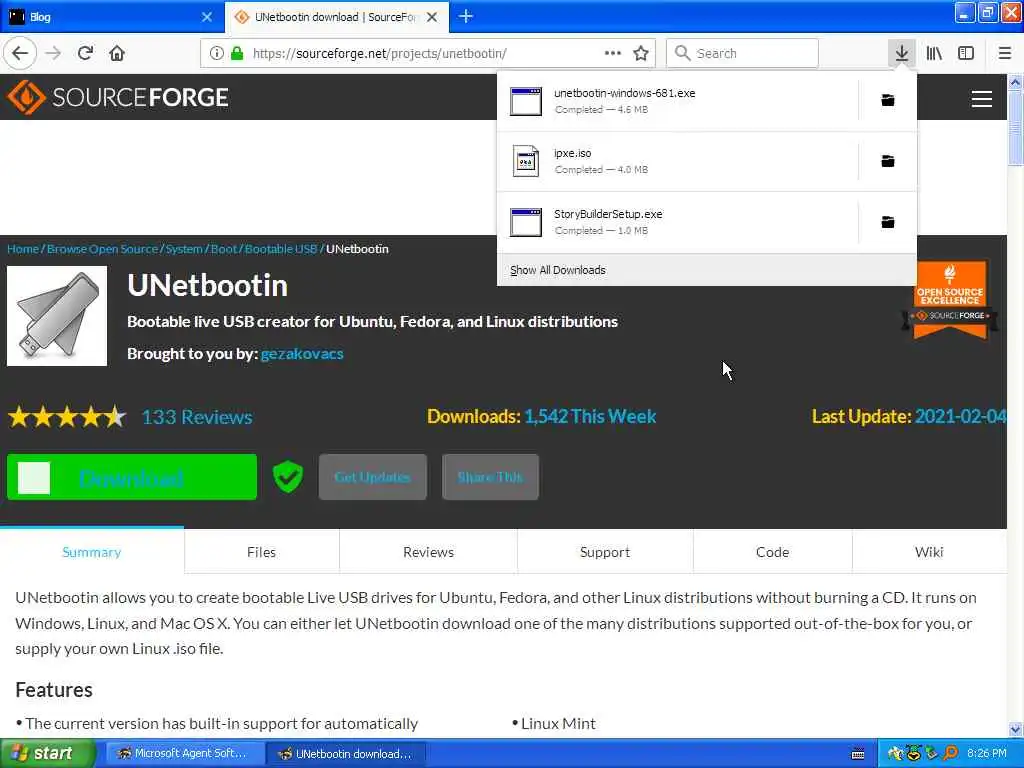Open the 133 Reviews link
This screenshot has width=1024, height=768.
tap(197, 417)
